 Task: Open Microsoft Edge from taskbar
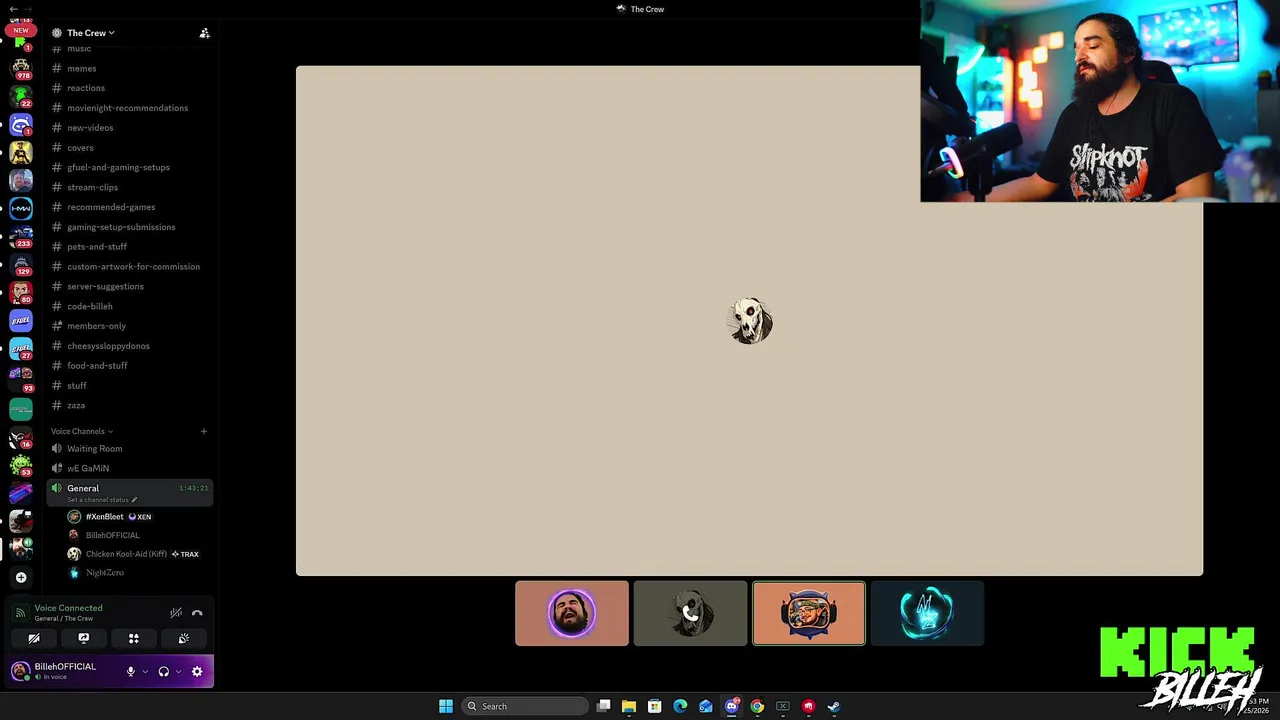680,706
